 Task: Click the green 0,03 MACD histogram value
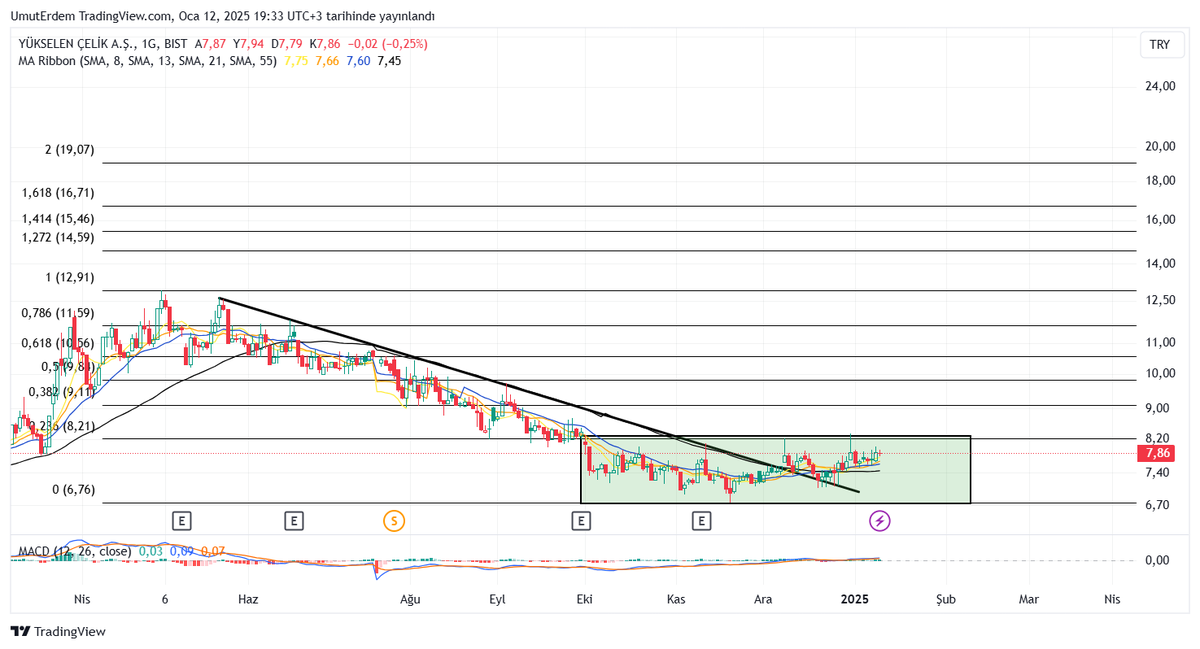[151, 551]
